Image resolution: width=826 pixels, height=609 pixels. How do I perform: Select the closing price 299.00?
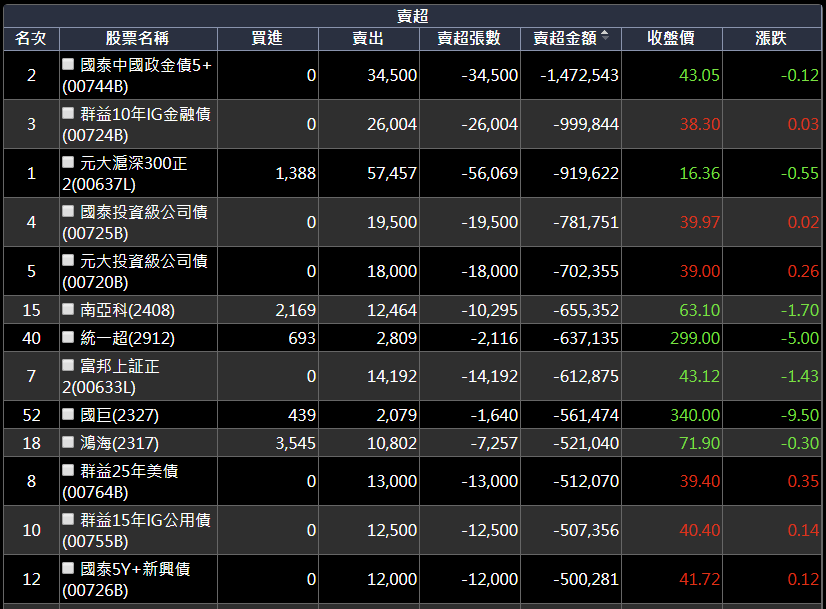coord(695,338)
